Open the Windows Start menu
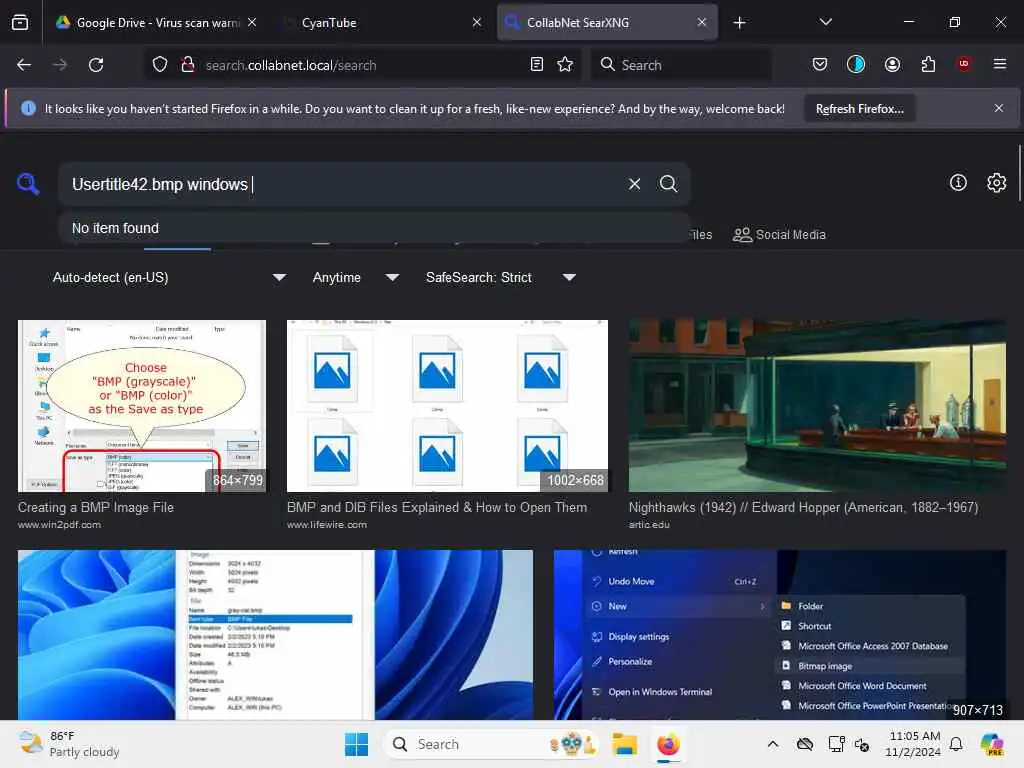 click(357, 744)
